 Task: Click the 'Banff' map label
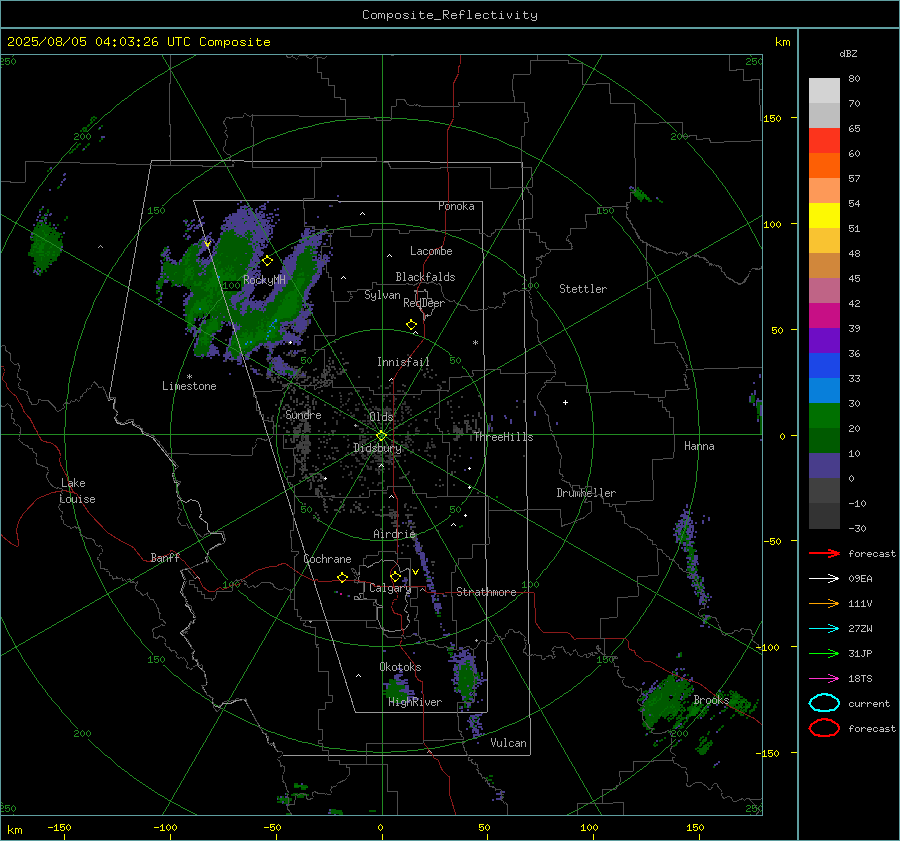pyautogui.click(x=165, y=557)
